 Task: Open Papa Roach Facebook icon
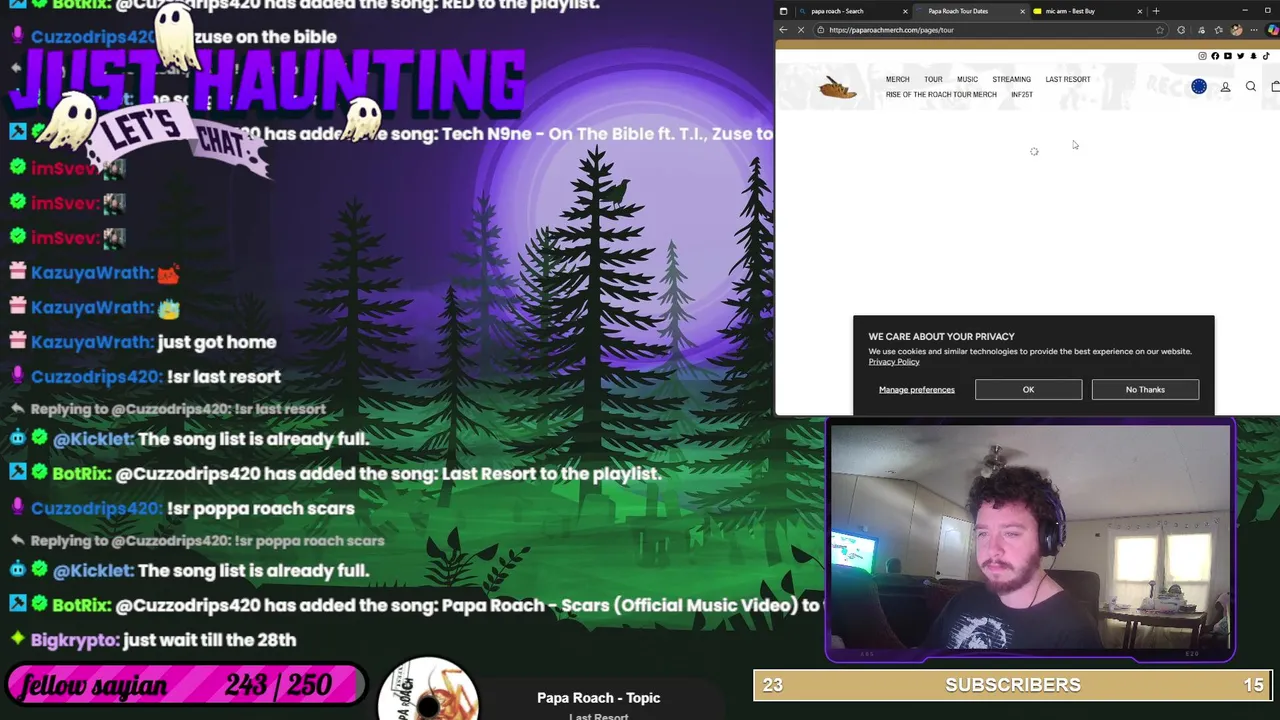coord(1215,56)
